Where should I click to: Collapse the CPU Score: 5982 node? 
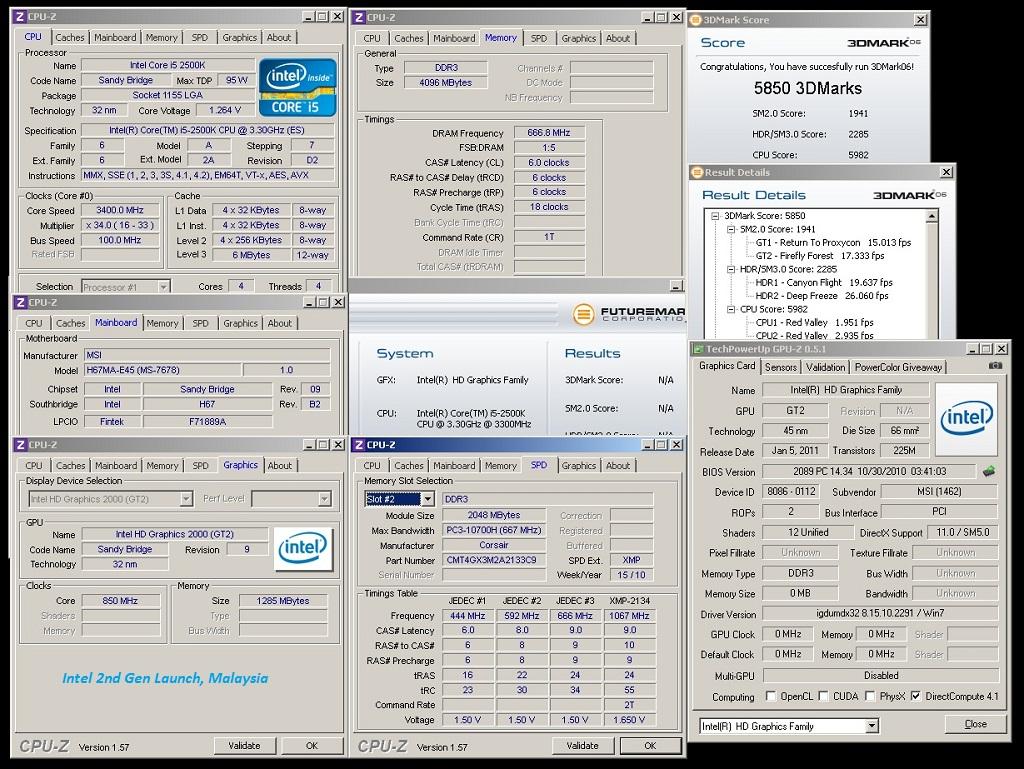click(731, 309)
